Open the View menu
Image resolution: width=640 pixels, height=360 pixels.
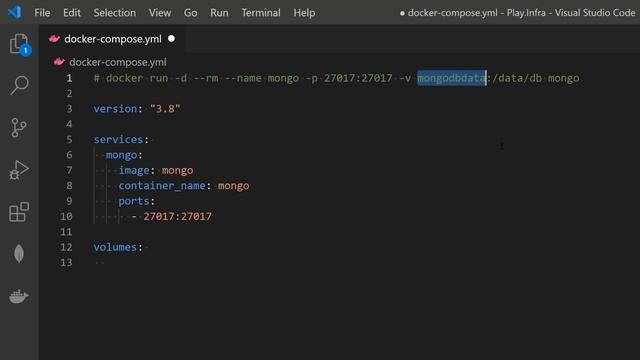coord(160,13)
